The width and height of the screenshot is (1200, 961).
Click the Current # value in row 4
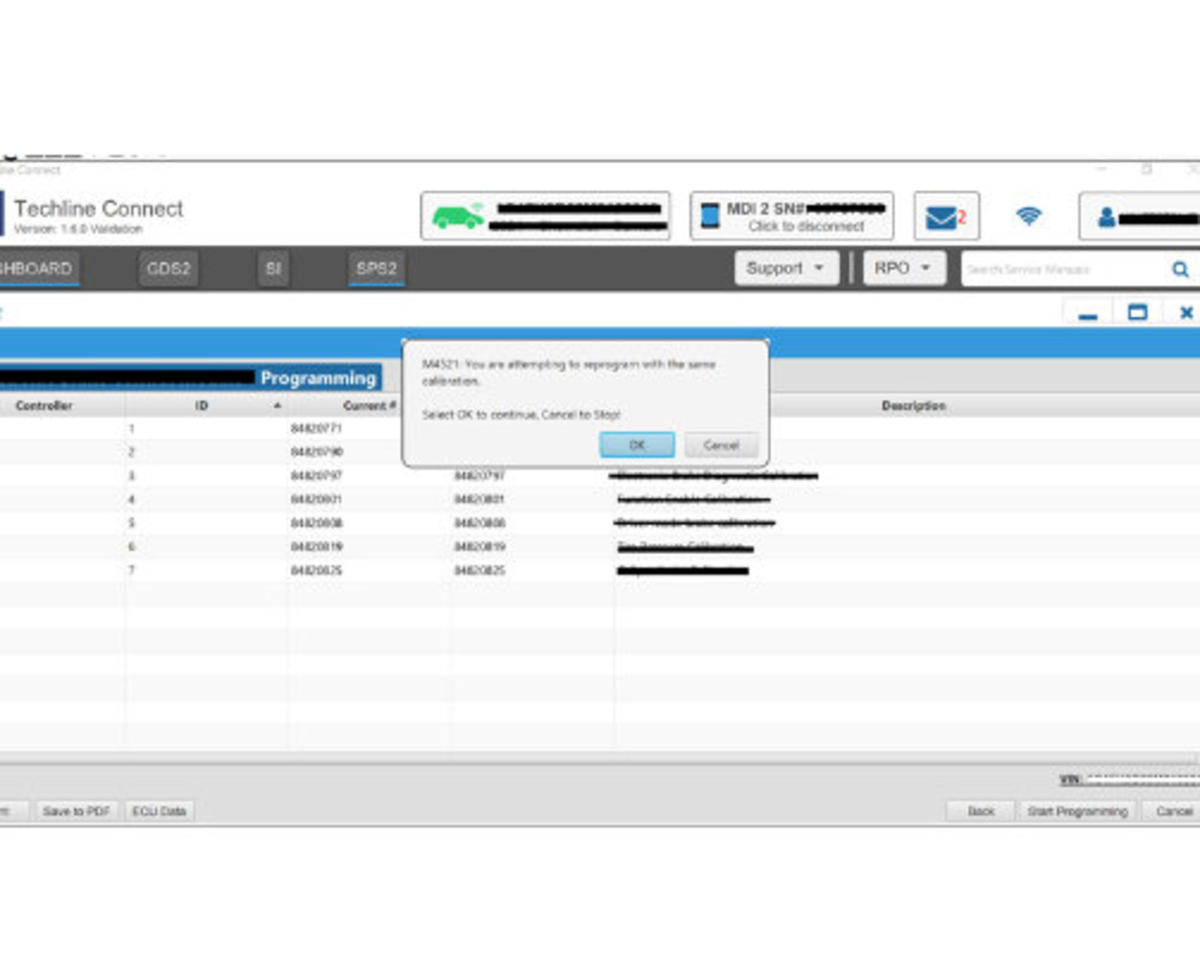click(x=316, y=499)
